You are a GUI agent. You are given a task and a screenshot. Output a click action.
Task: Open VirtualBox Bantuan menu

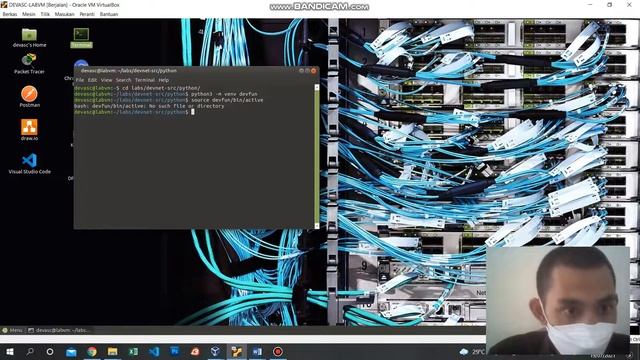pyautogui.click(x=109, y=14)
